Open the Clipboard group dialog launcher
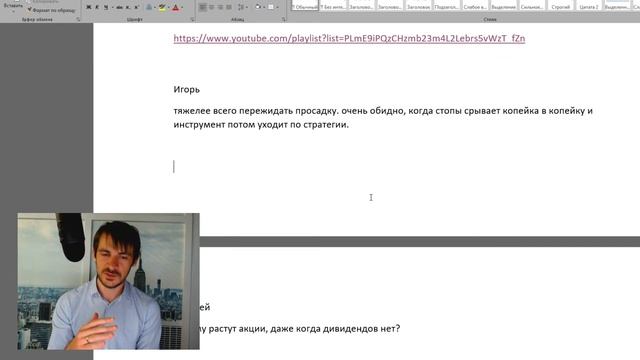 pyautogui.click(x=78, y=19)
